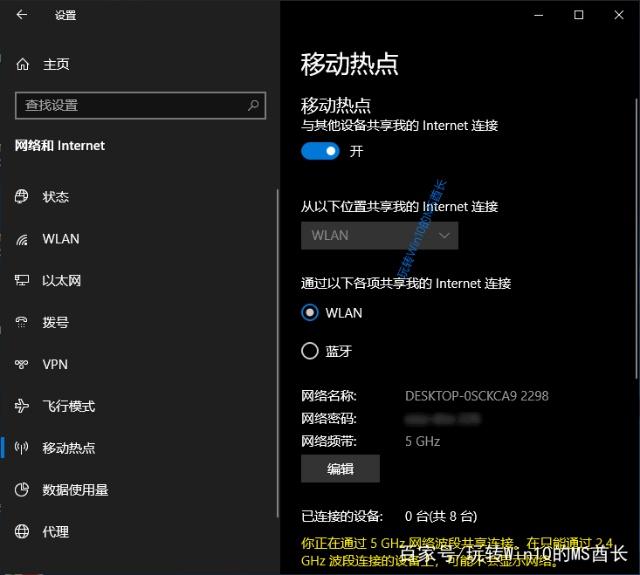
Task: Close the 设置 window
Action: (x=619, y=15)
